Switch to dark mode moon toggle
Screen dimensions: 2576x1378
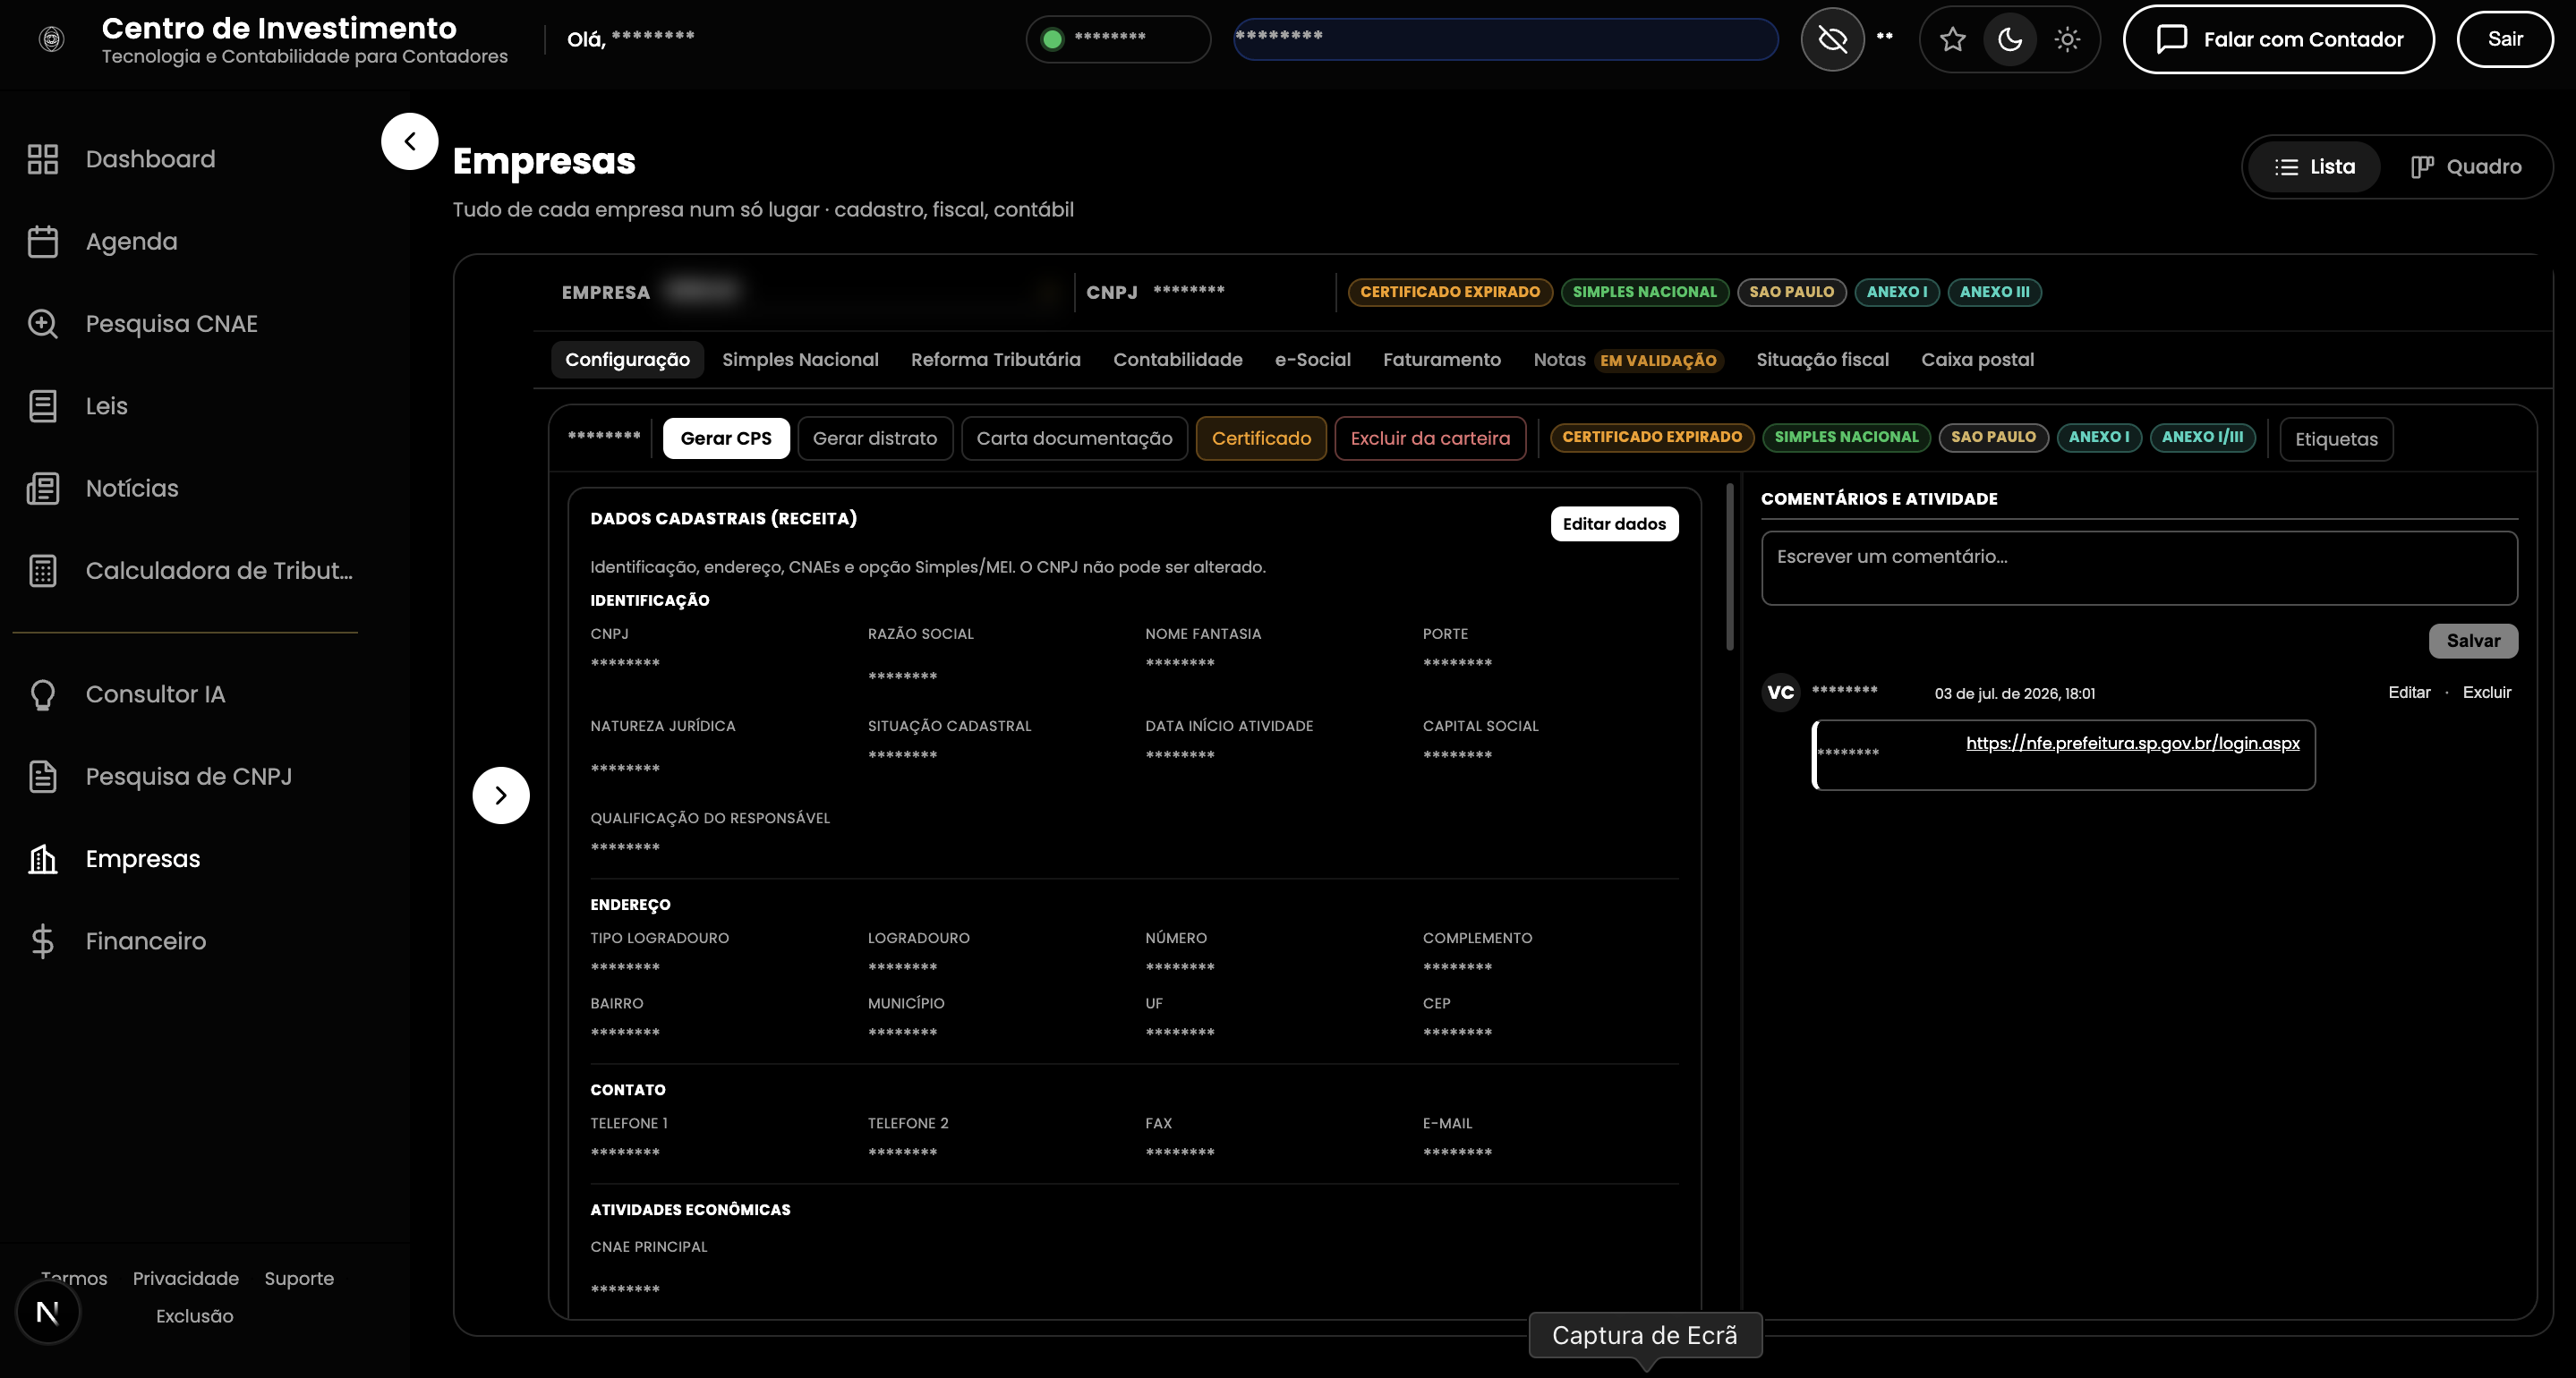(x=2010, y=39)
